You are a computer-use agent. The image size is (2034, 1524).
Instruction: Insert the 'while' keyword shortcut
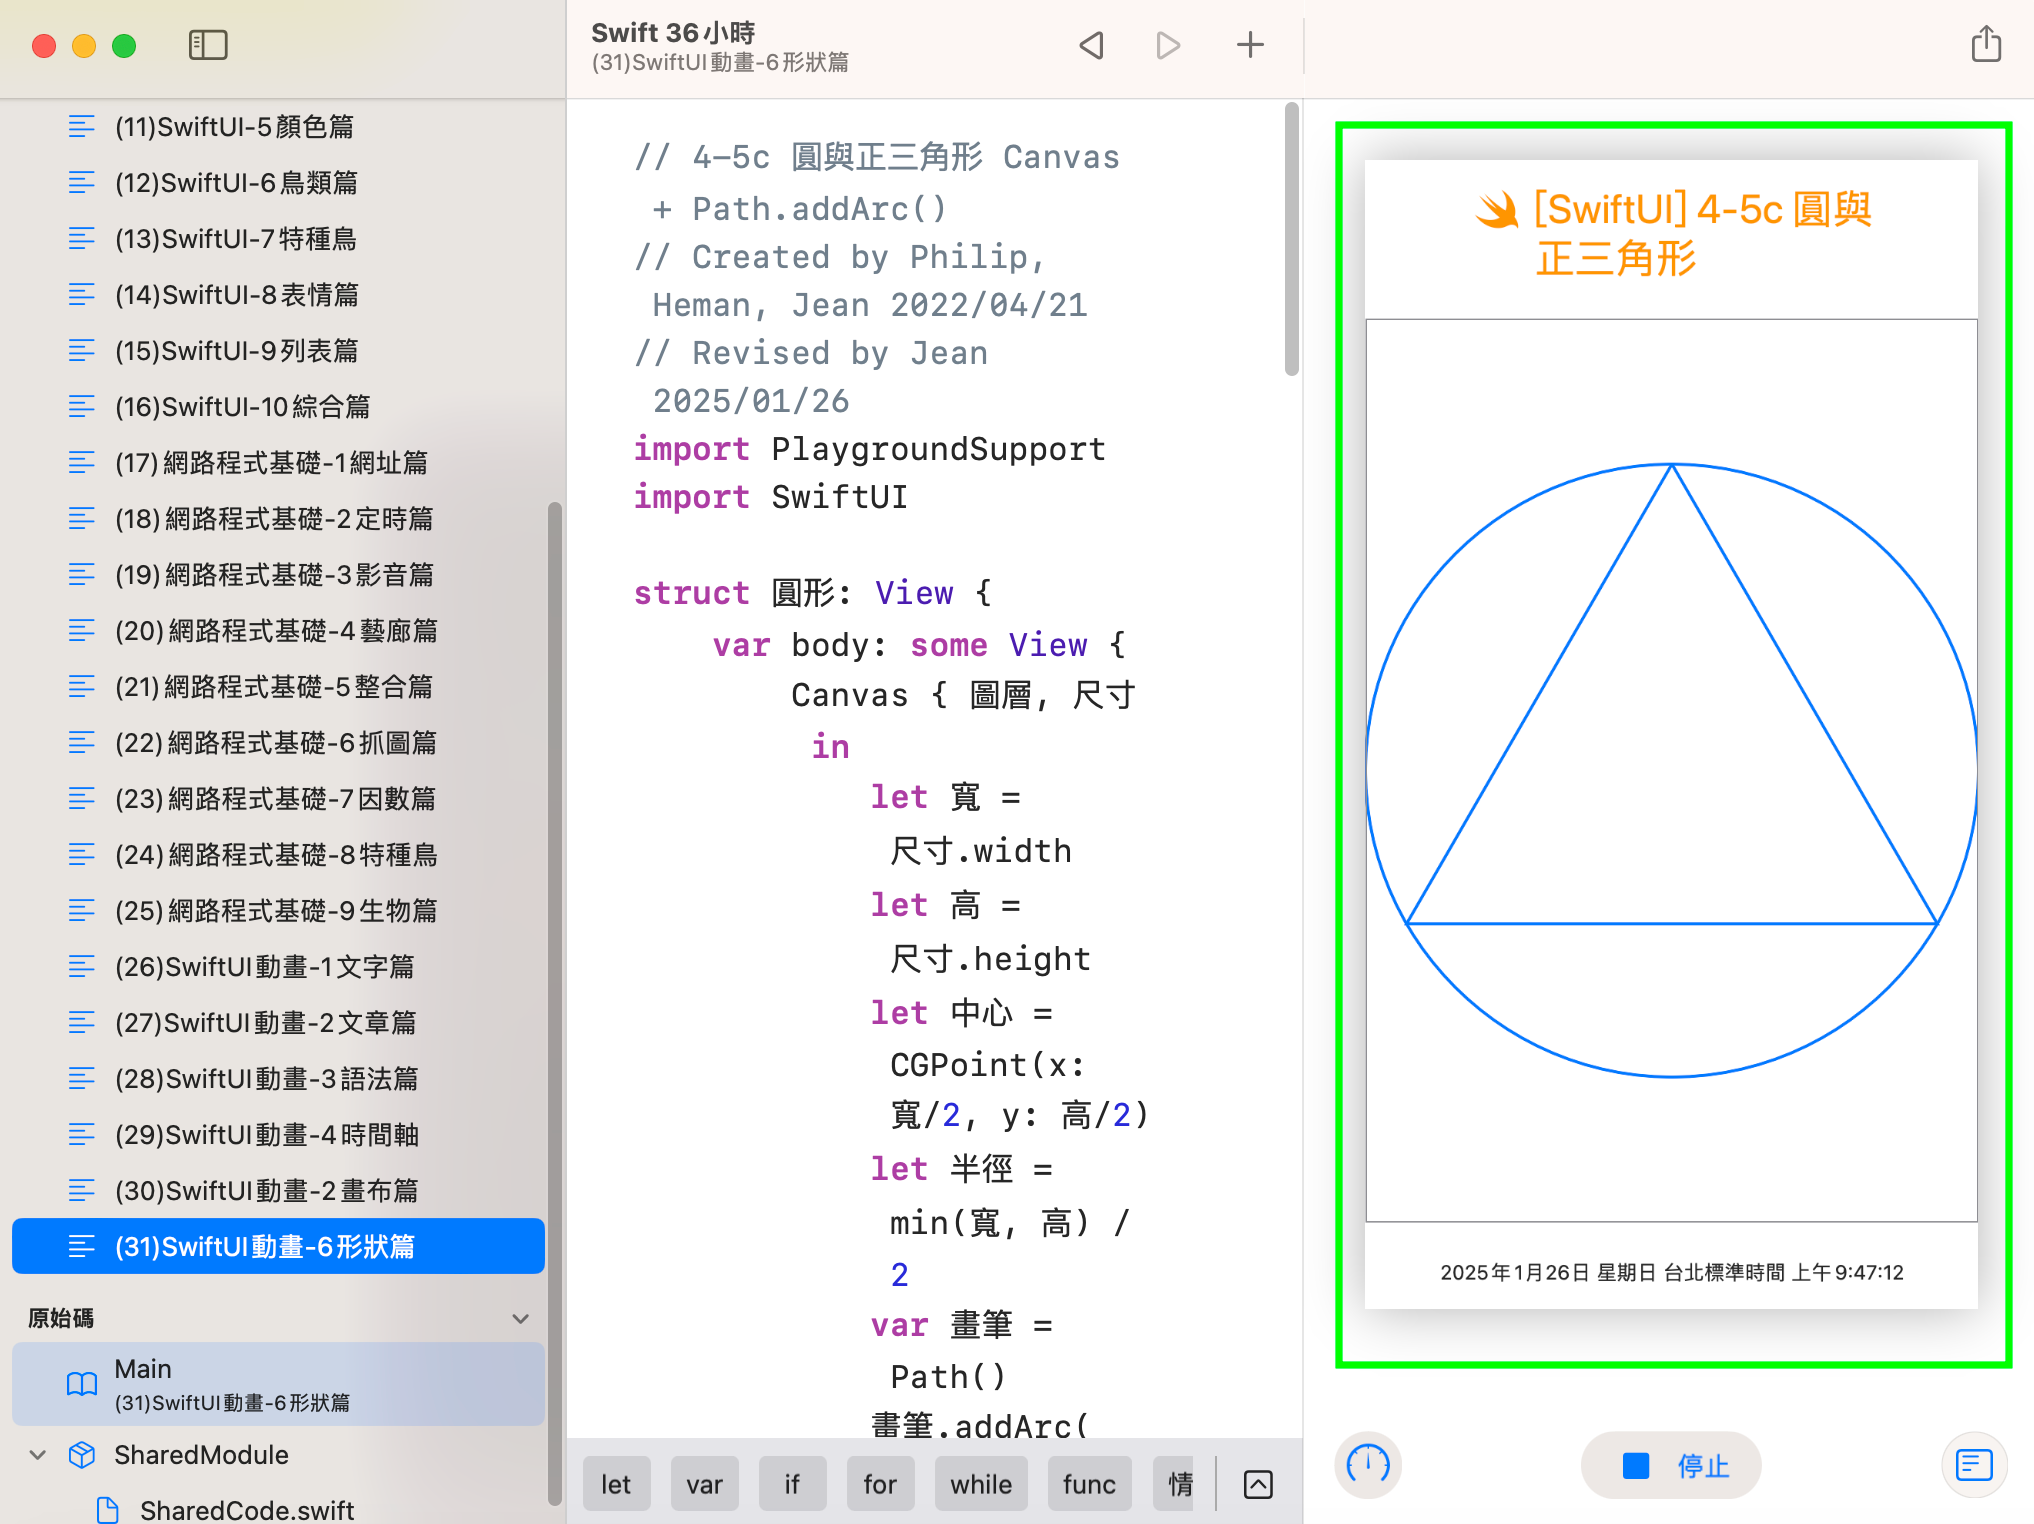click(980, 1484)
